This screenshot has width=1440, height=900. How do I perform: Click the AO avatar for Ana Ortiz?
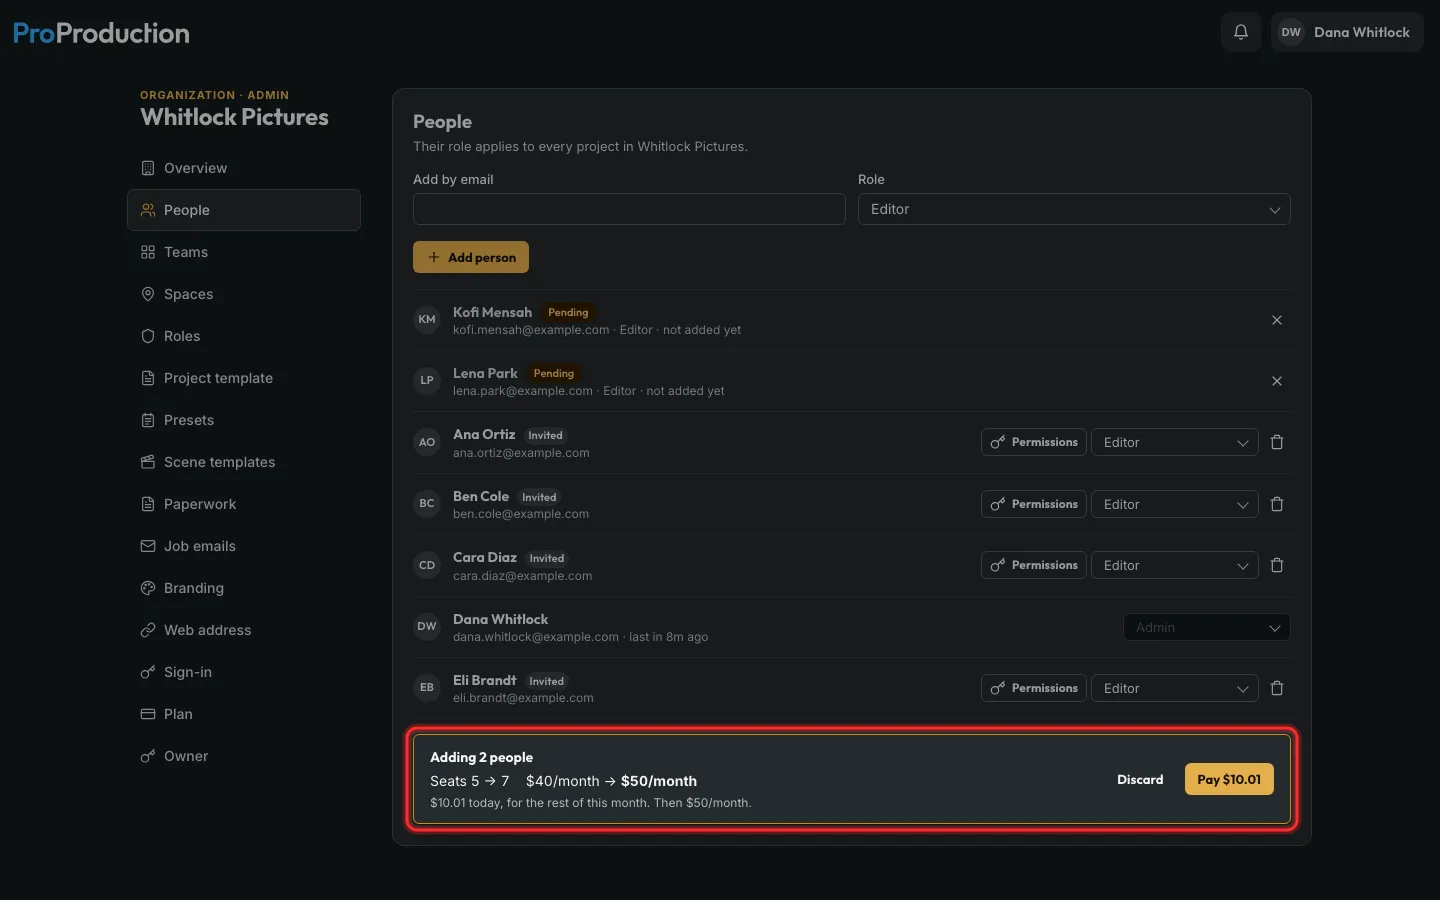coord(427,442)
